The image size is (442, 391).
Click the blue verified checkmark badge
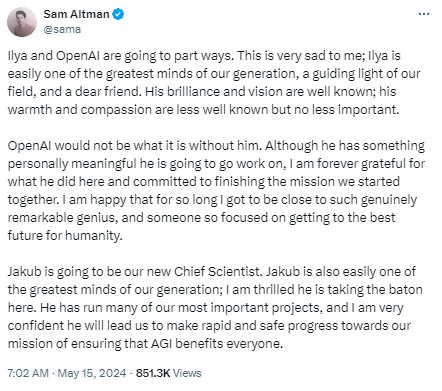(x=118, y=14)
